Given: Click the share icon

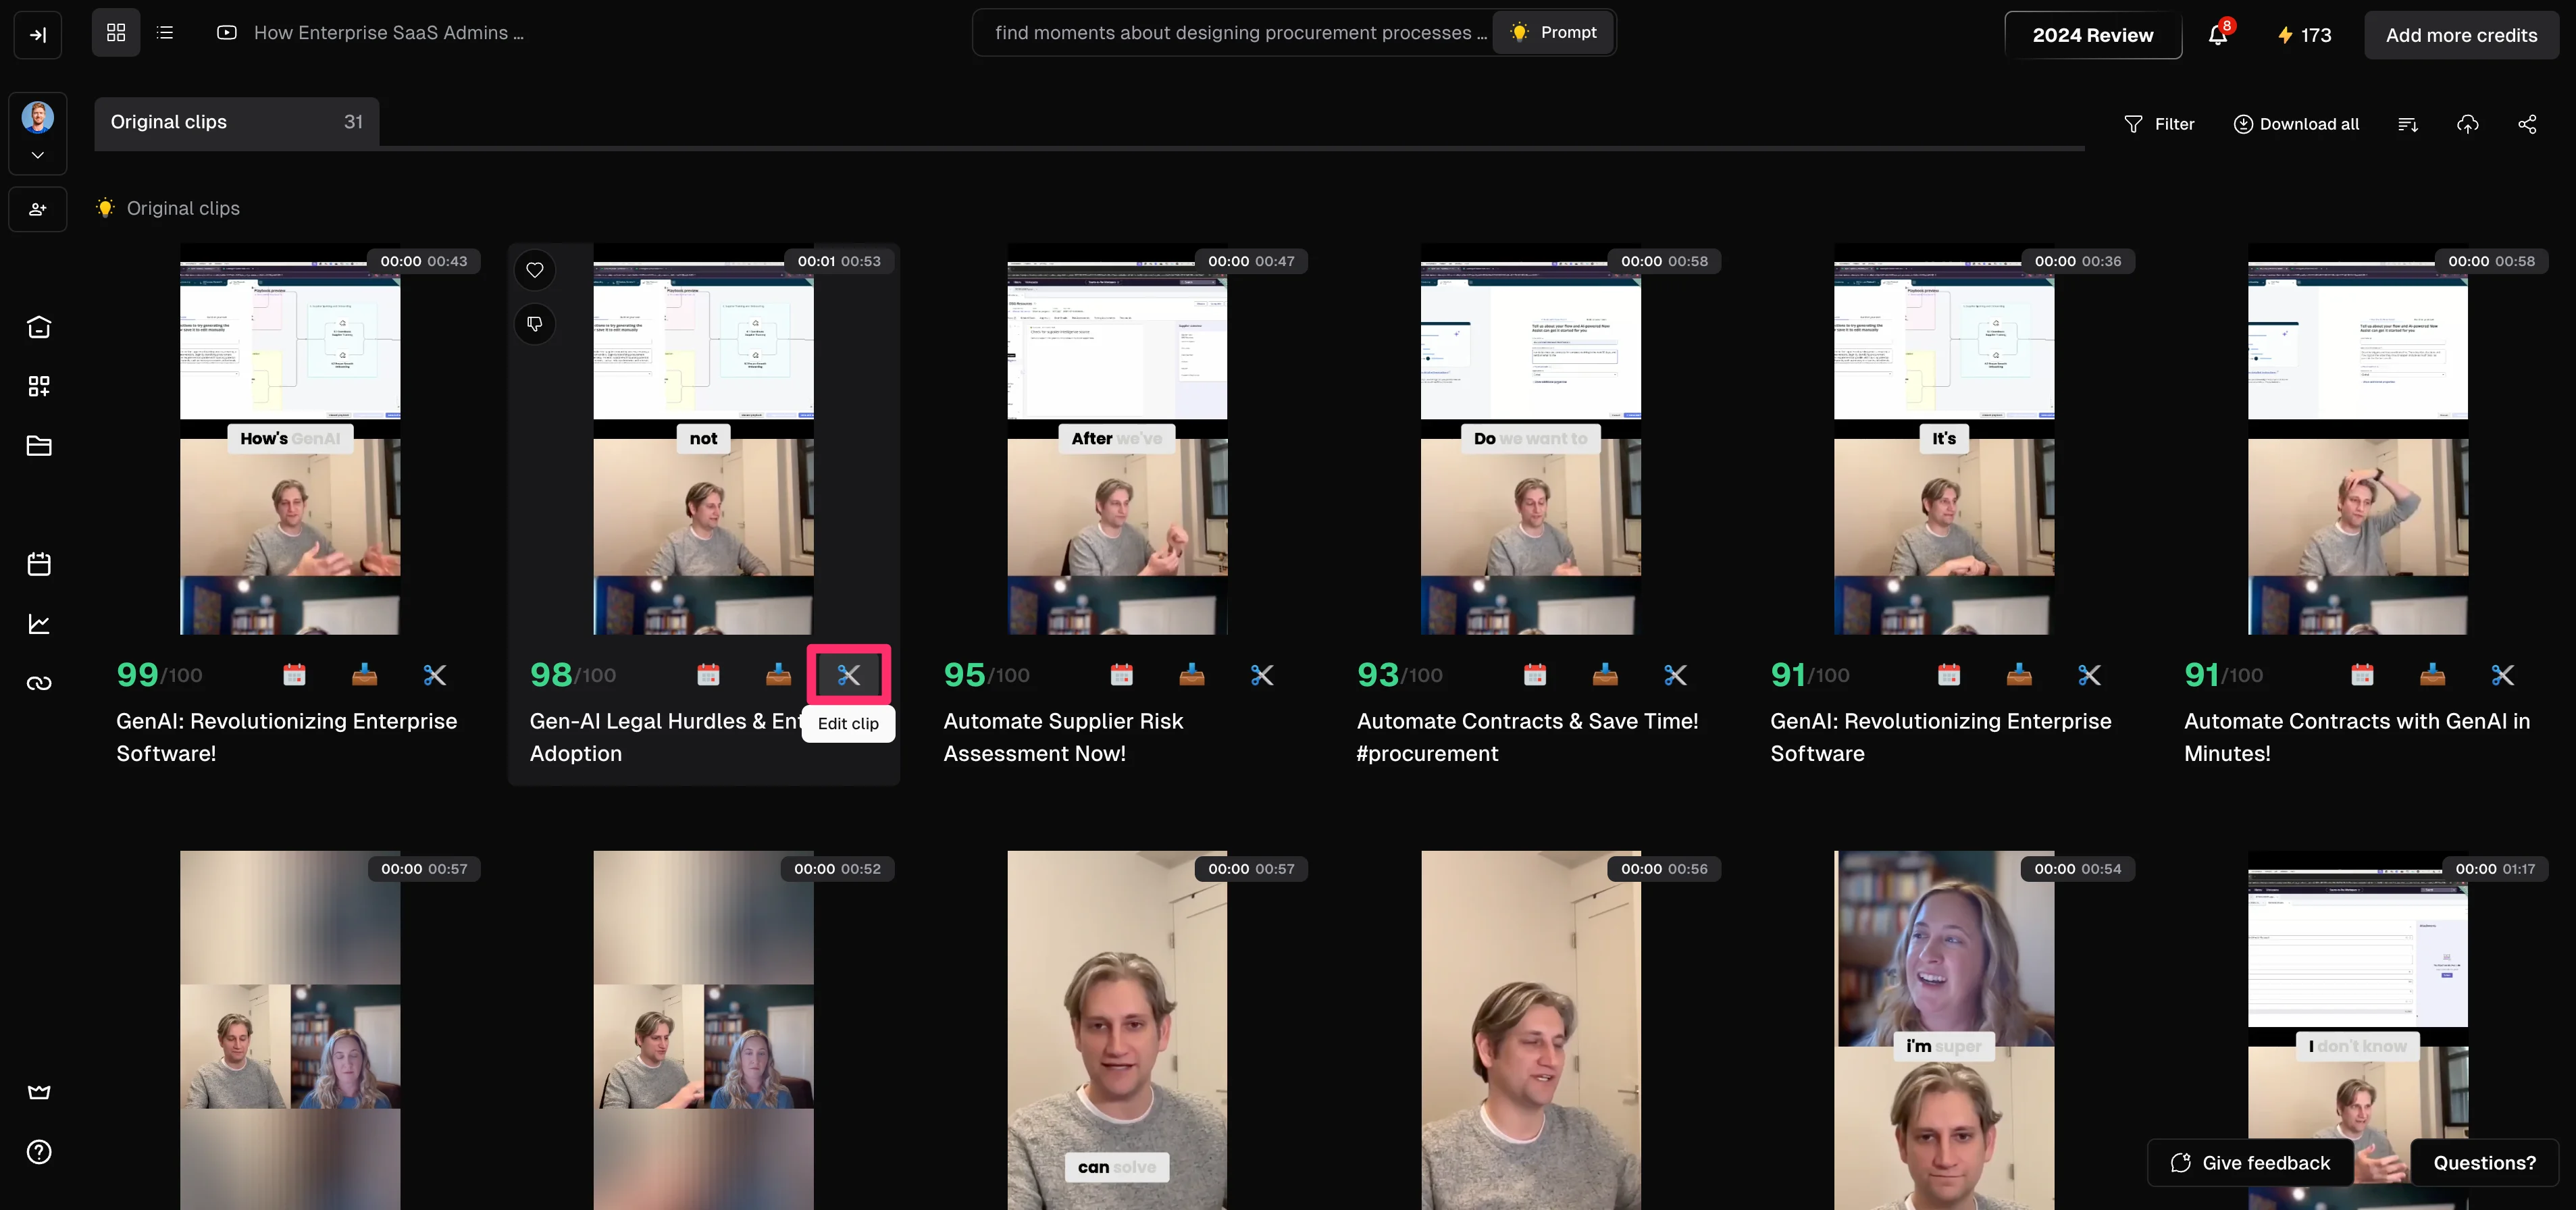Looking at the screenshot, I should 2527,124.
